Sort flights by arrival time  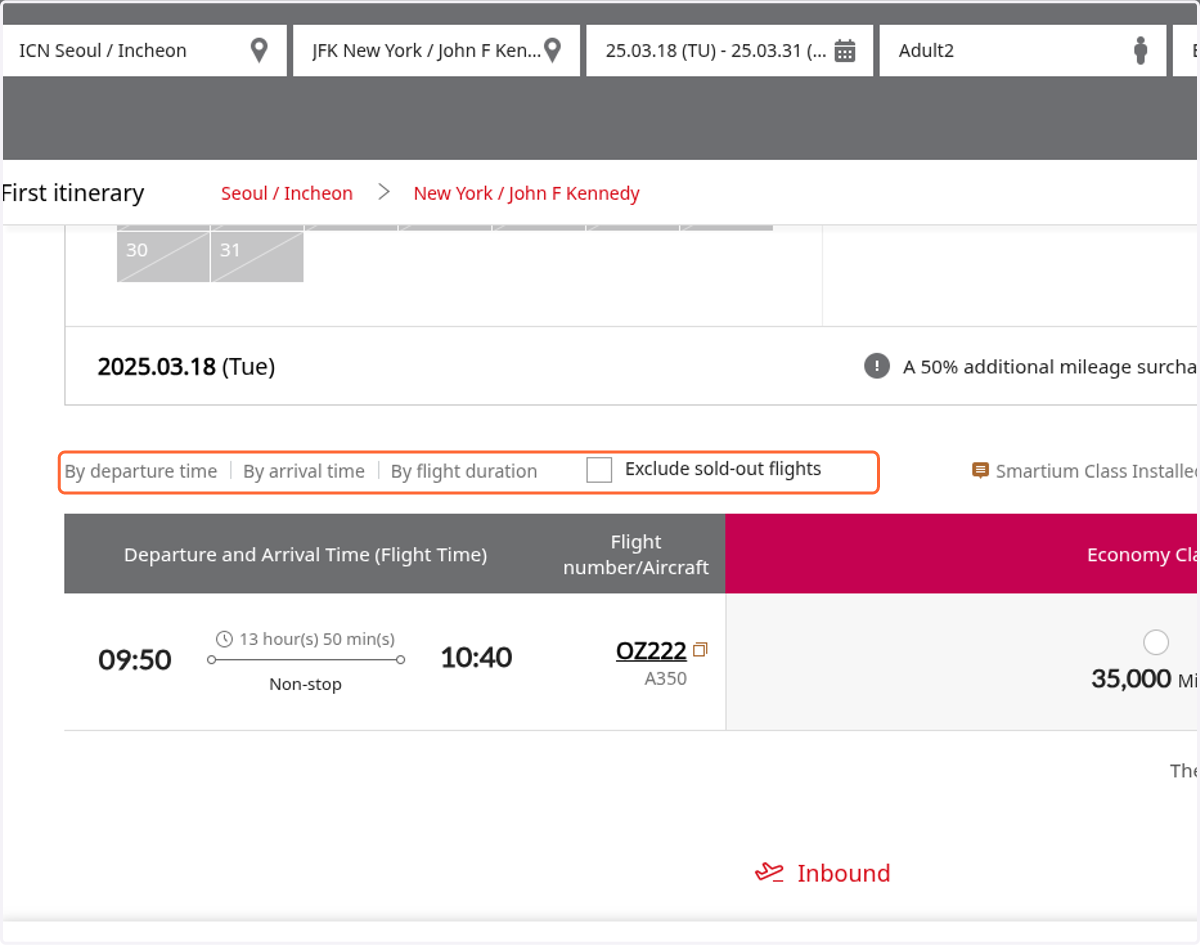click(304, 471)
